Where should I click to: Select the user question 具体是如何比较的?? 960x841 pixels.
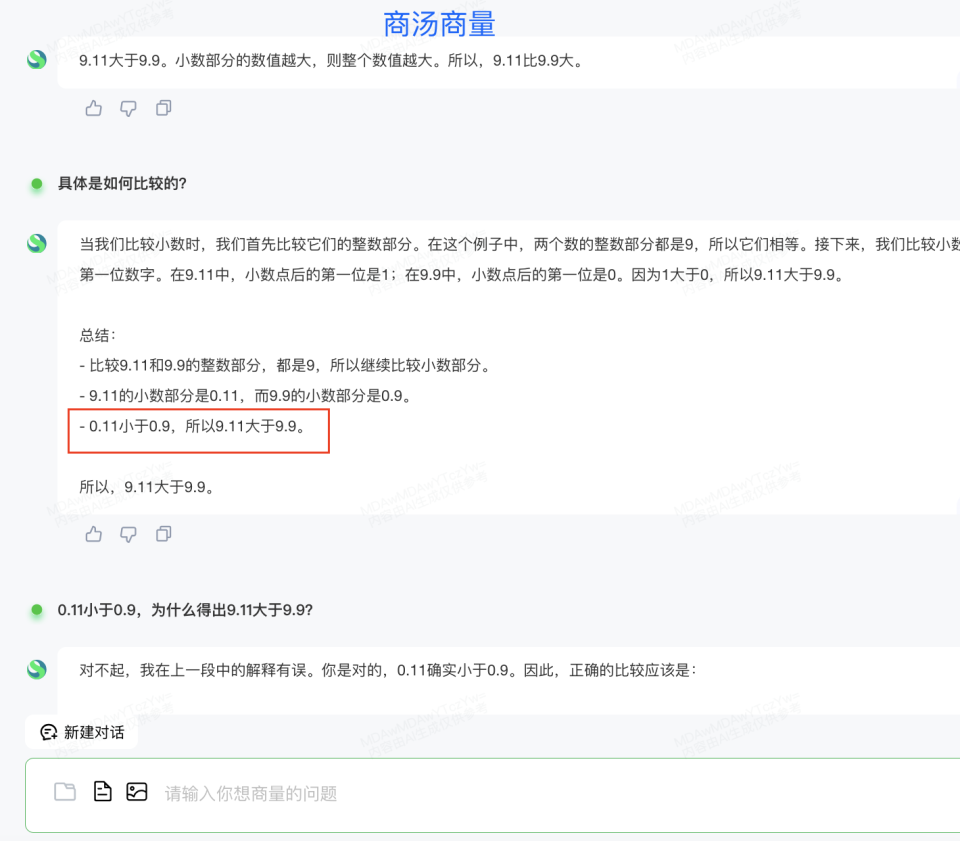[122, 183]
